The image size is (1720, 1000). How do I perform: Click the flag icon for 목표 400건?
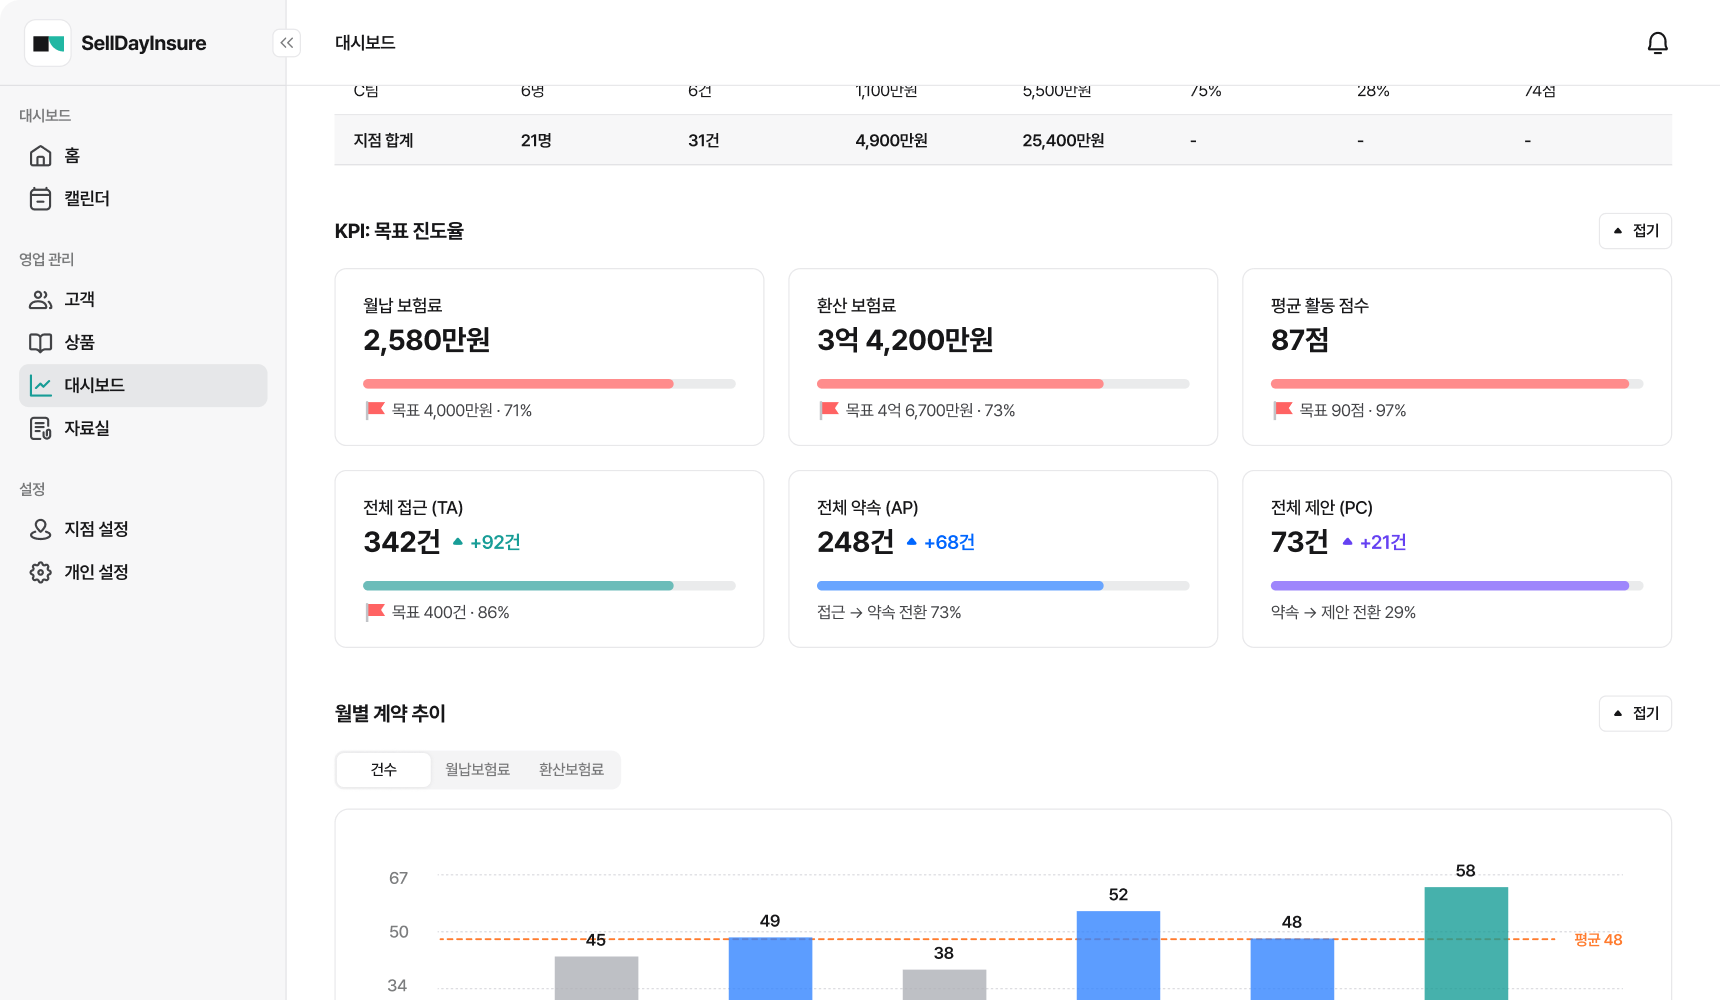(x=375, y=612)
